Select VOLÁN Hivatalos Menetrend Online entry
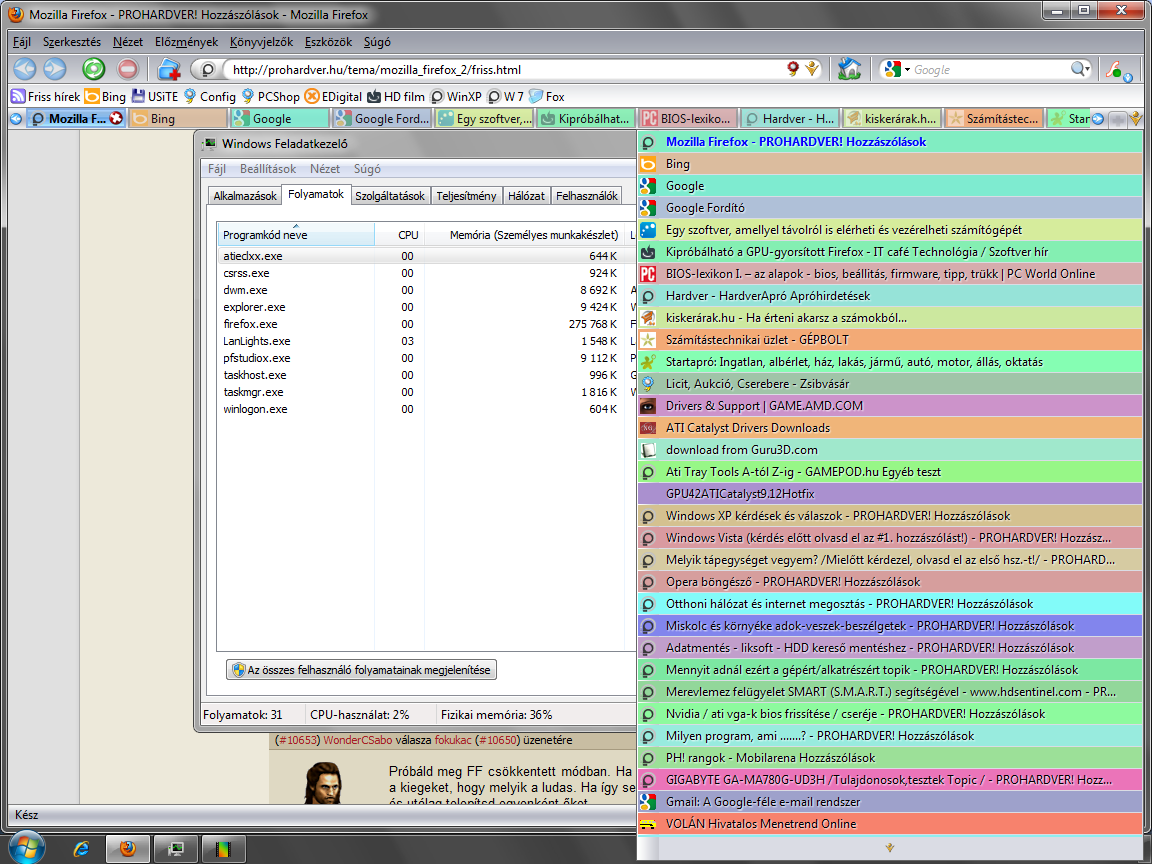Image resolution: width=1152 pixels, height=864 pixels. point(890,824)
